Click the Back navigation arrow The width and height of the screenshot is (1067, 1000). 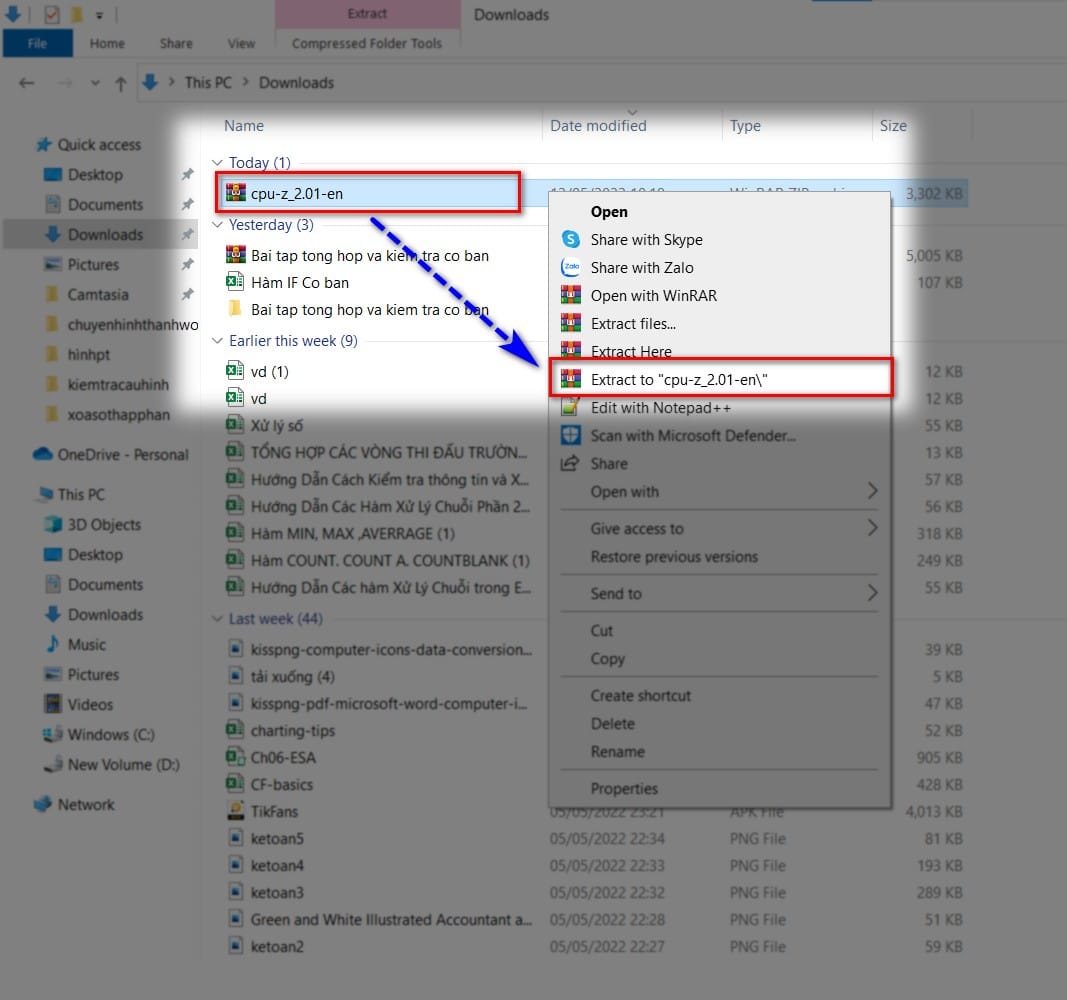[27, 83]
